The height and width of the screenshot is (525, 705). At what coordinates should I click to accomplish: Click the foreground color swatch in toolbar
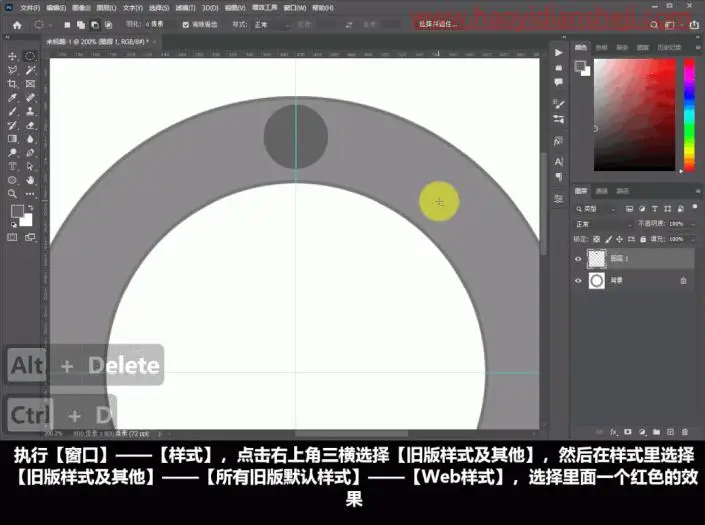pos(17,211)
